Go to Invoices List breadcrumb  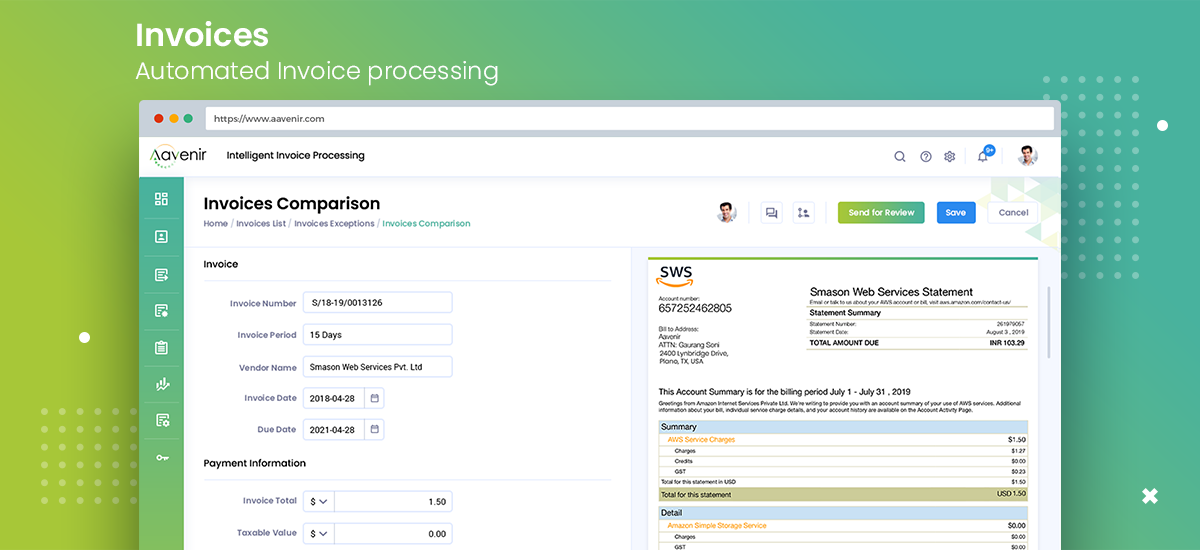(x=261, y=224)
